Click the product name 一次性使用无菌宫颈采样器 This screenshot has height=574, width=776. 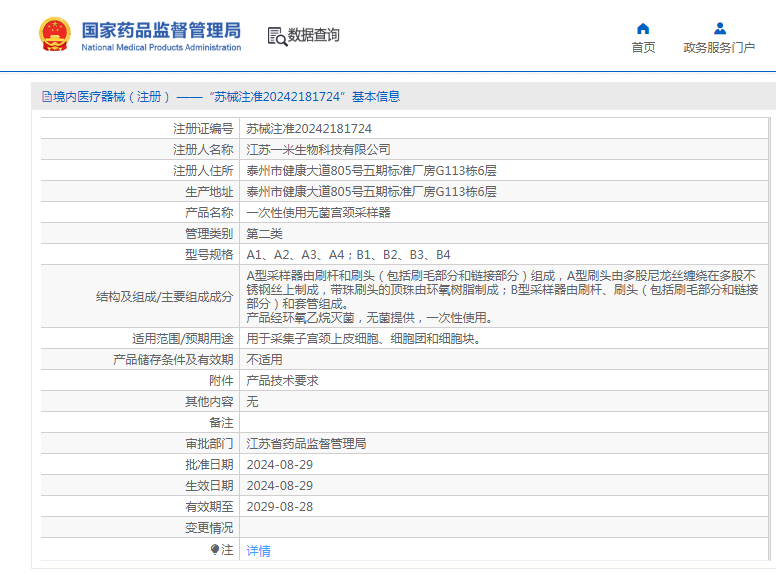point(318,213)
